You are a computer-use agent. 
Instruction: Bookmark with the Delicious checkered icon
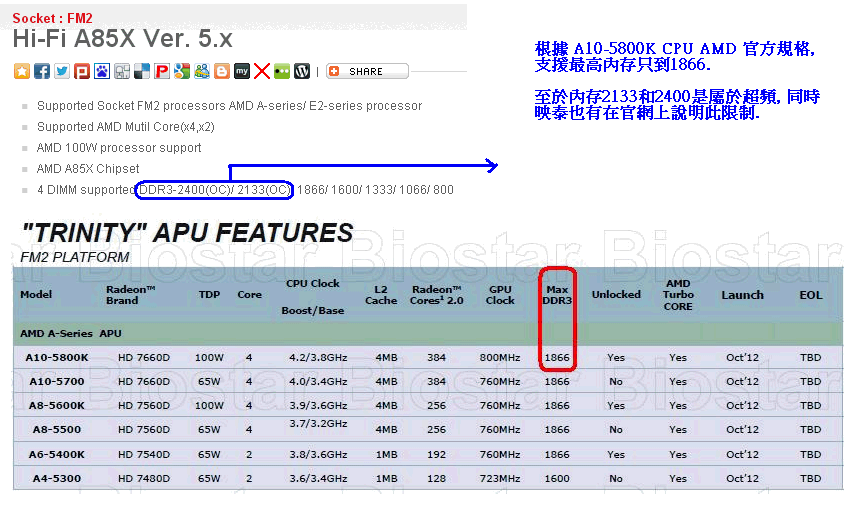(142, 71)
